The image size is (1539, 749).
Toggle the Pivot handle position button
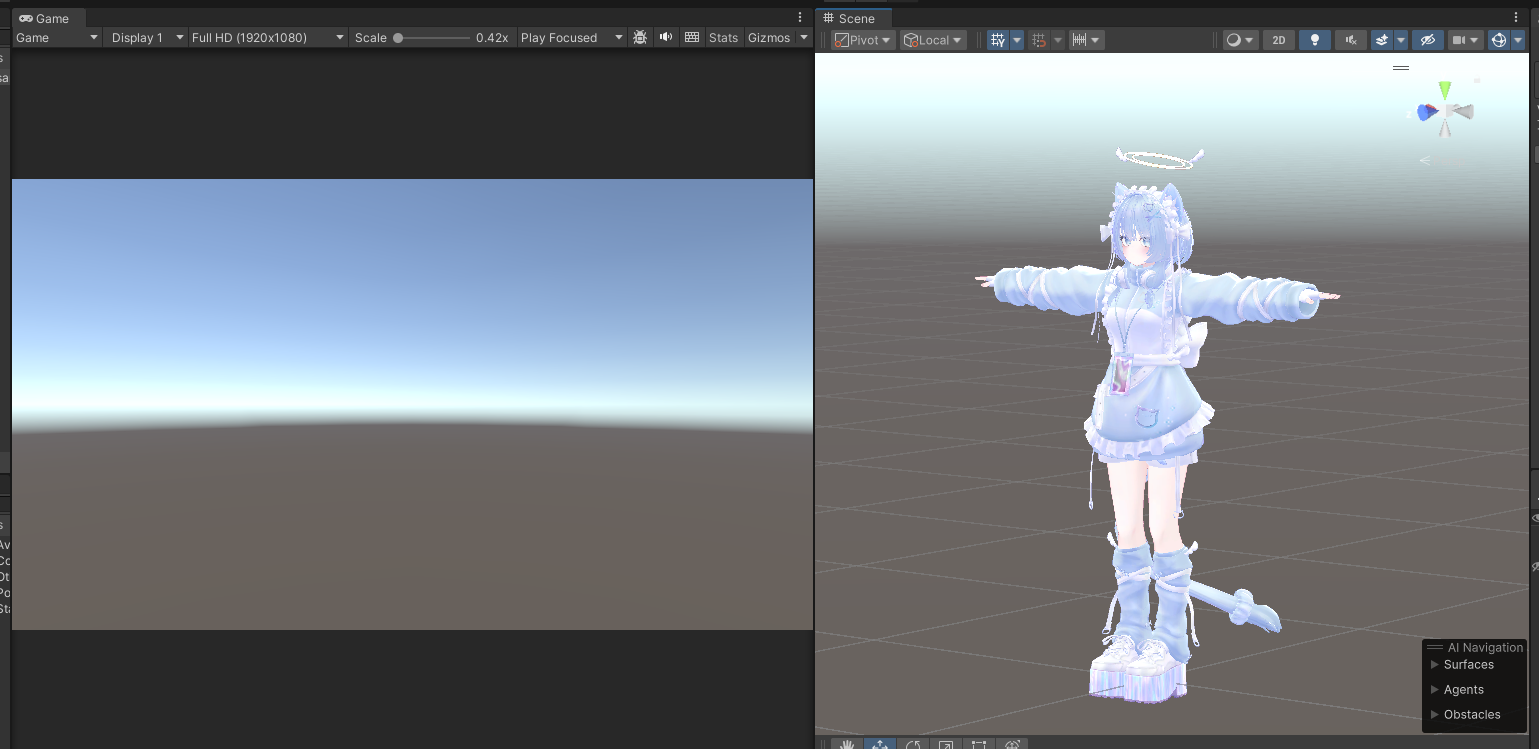click(863, 40)
